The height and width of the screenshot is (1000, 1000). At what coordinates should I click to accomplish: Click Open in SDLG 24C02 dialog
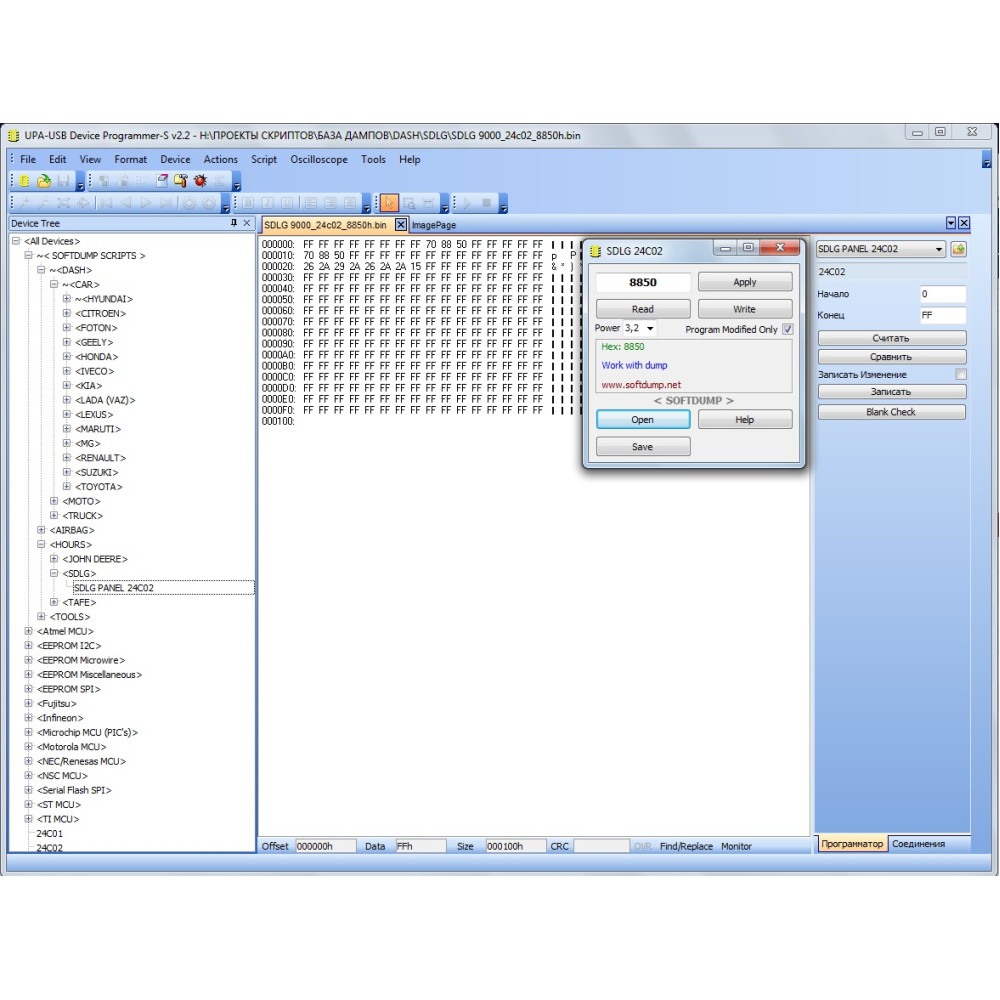click(x=643, y=420)
